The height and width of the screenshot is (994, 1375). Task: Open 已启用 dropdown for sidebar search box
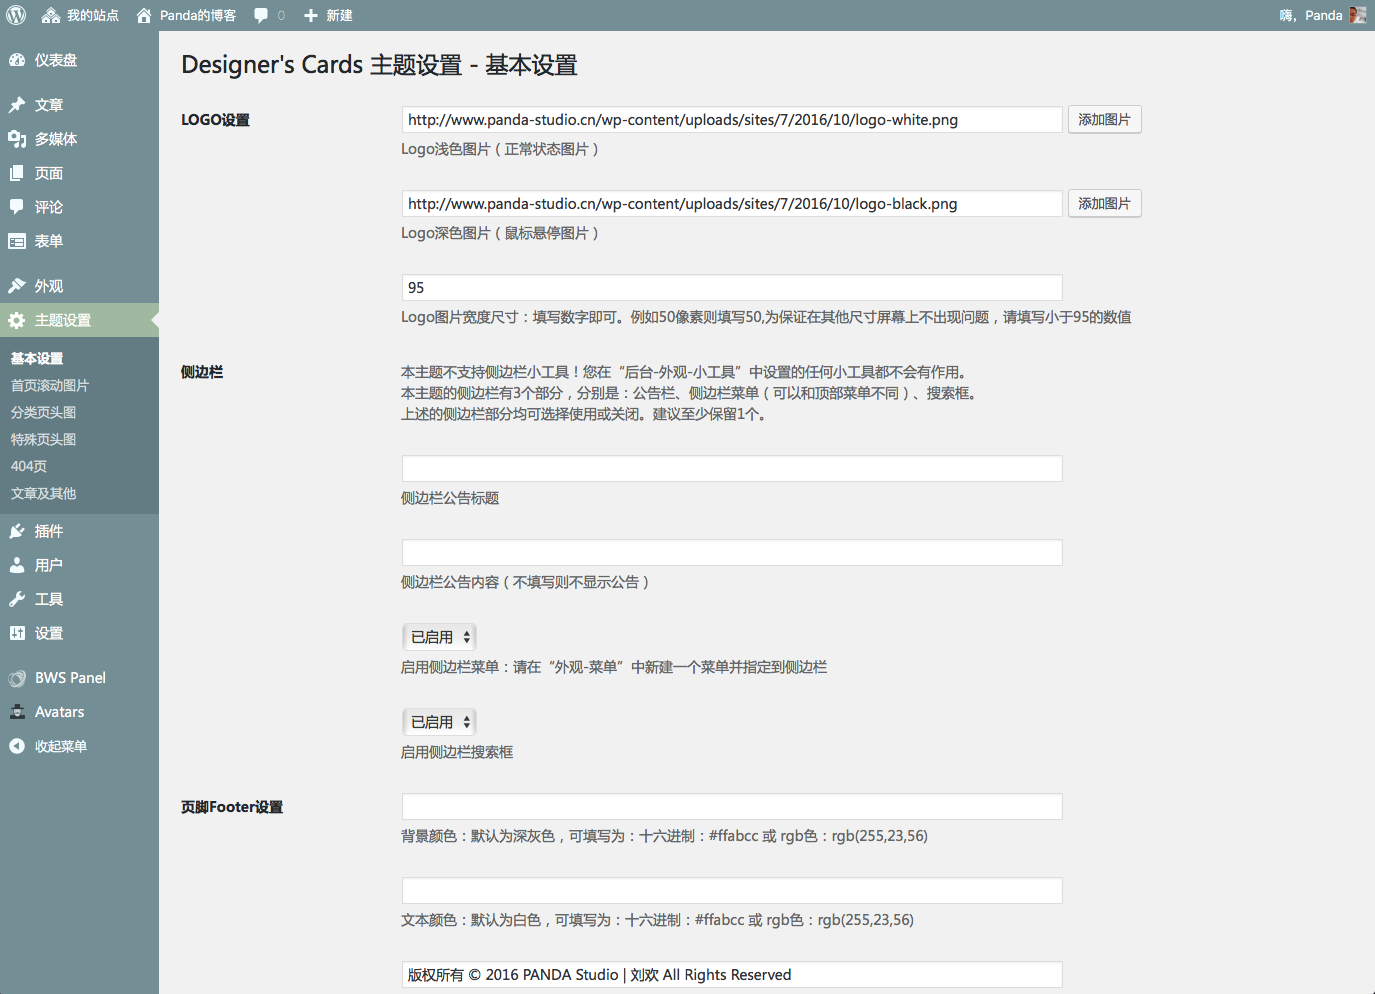(439, 722)
